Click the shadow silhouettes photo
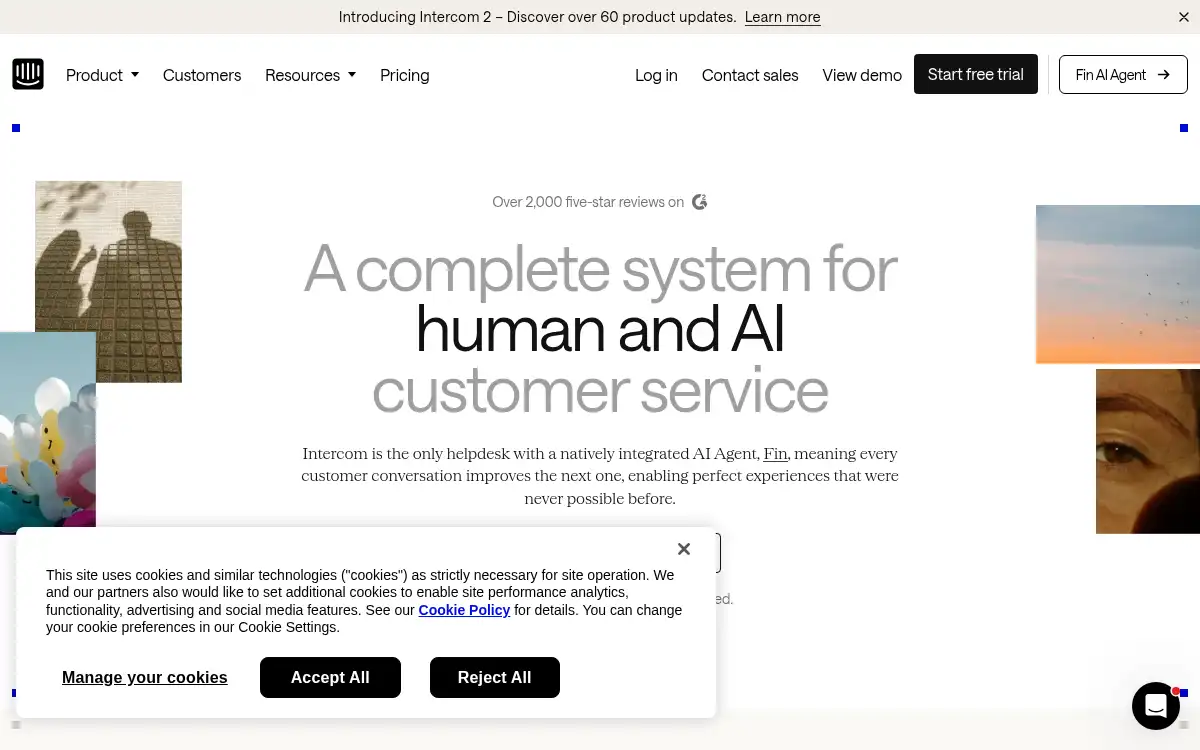 click(108, 282)
